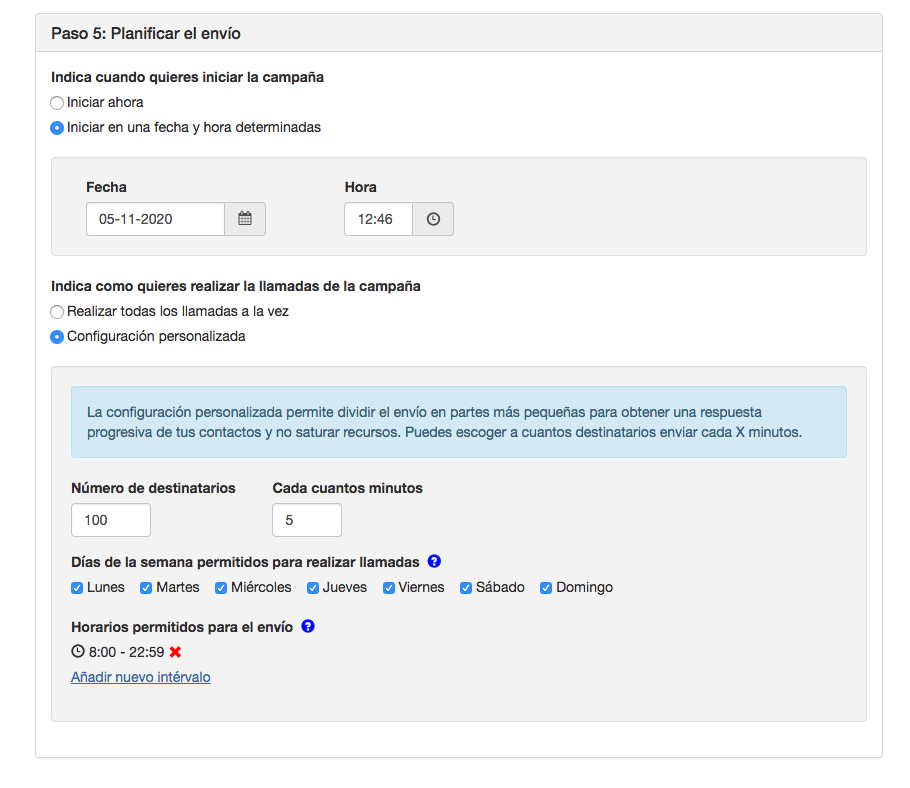Choose 'Realizar todas los llamadas a la vez'
This screenshot has width=910, height=788.
click(x=57, y=312)
